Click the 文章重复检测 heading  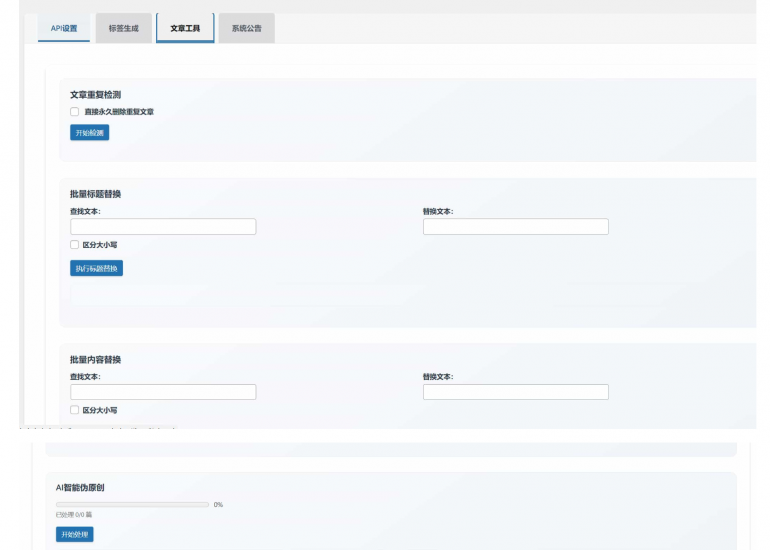pyautogui.click(x=95, y=95)
